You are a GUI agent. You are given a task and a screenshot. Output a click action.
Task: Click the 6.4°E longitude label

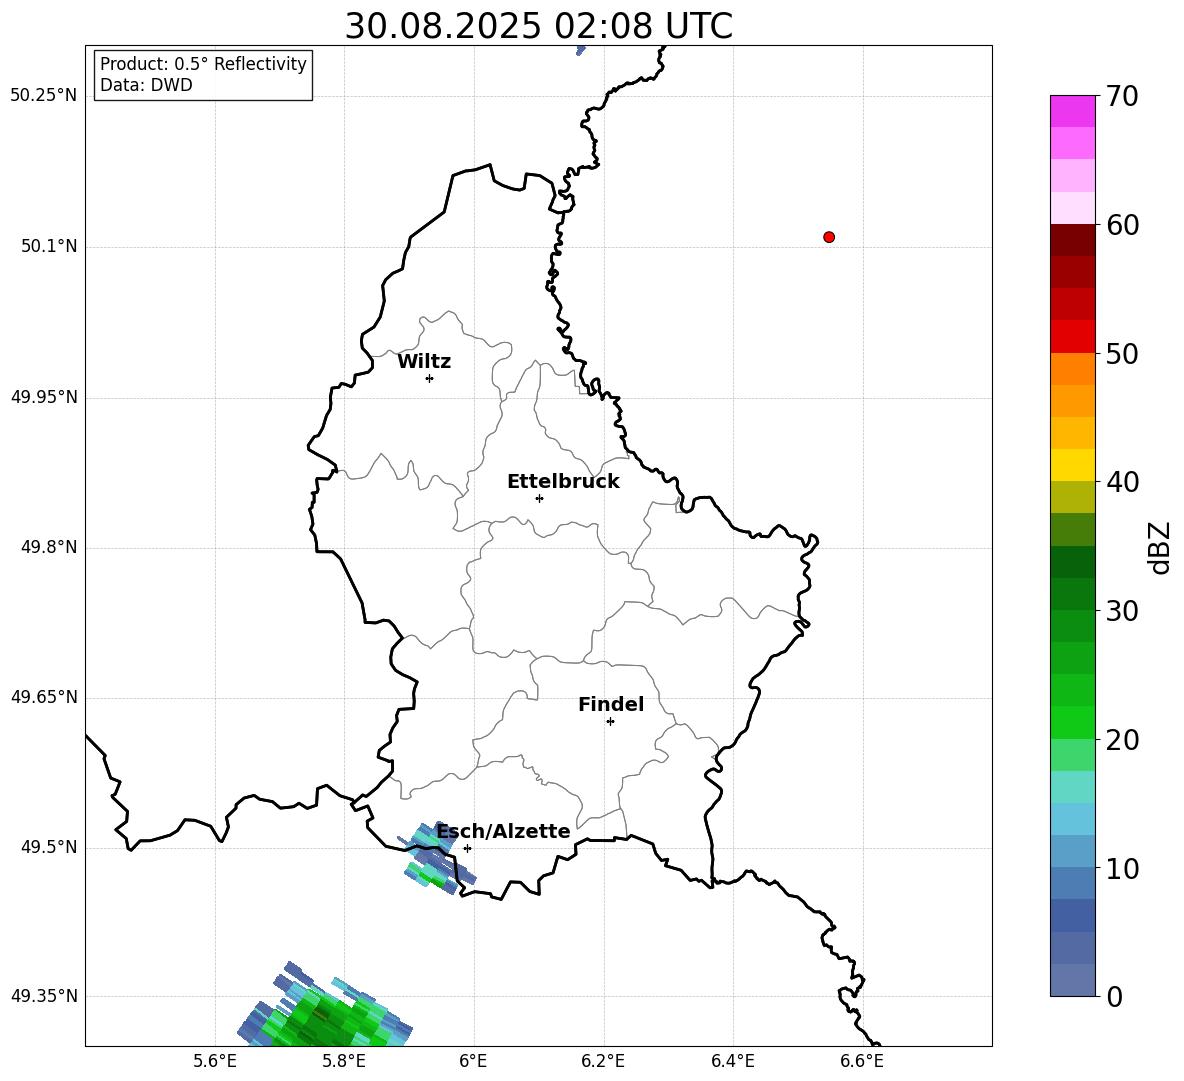pos(732,1061)
